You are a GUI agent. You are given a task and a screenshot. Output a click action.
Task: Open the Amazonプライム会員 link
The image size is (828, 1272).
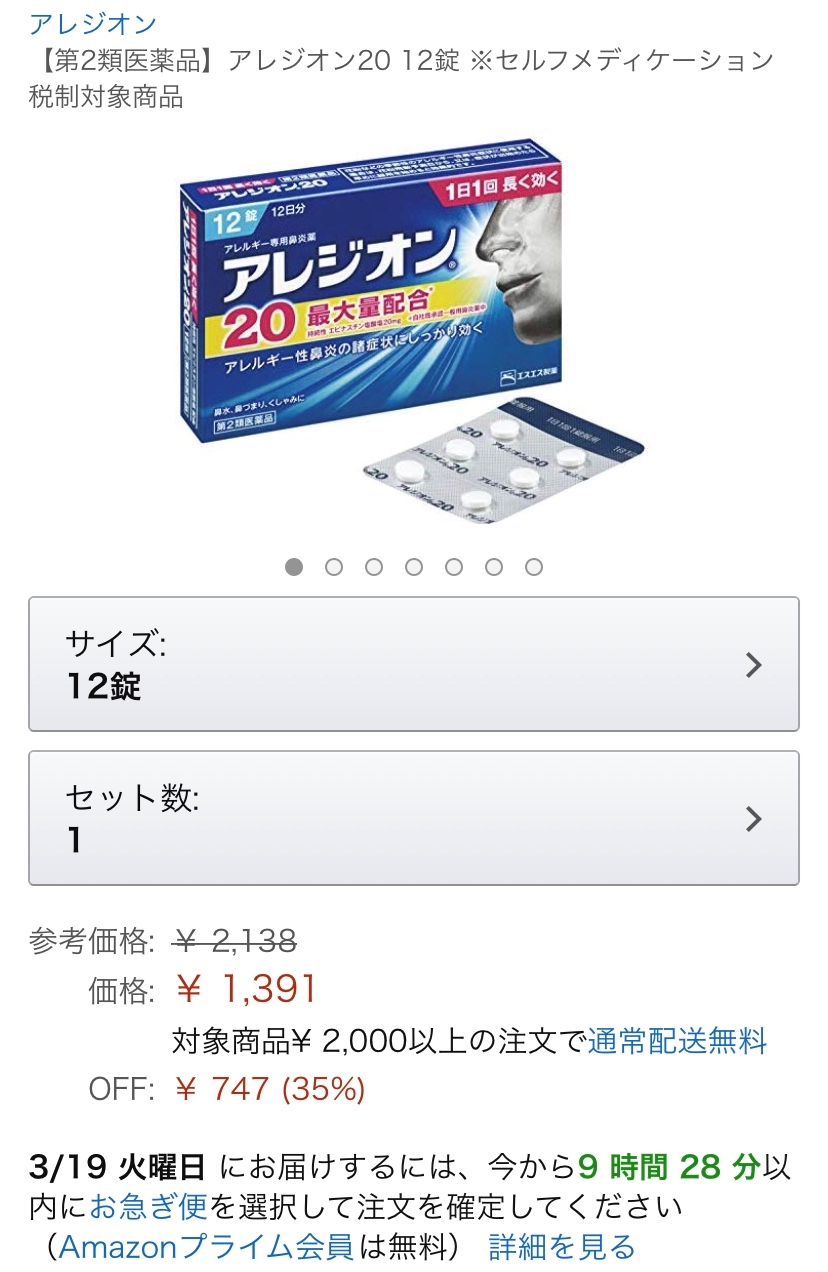pyautogui.click(x=206, y=1247)
